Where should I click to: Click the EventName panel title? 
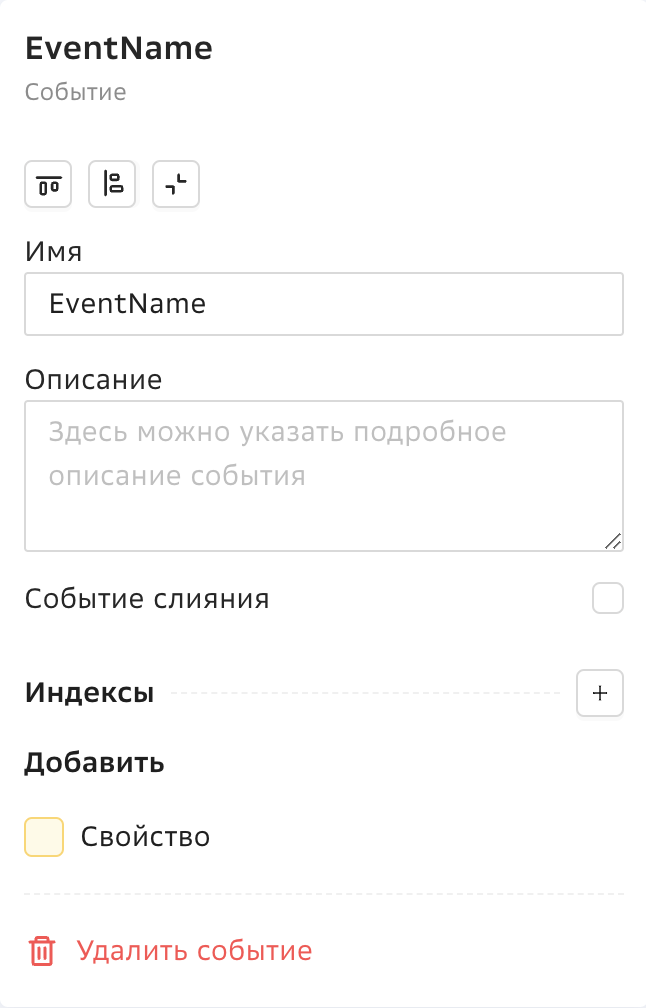[119, 48]
